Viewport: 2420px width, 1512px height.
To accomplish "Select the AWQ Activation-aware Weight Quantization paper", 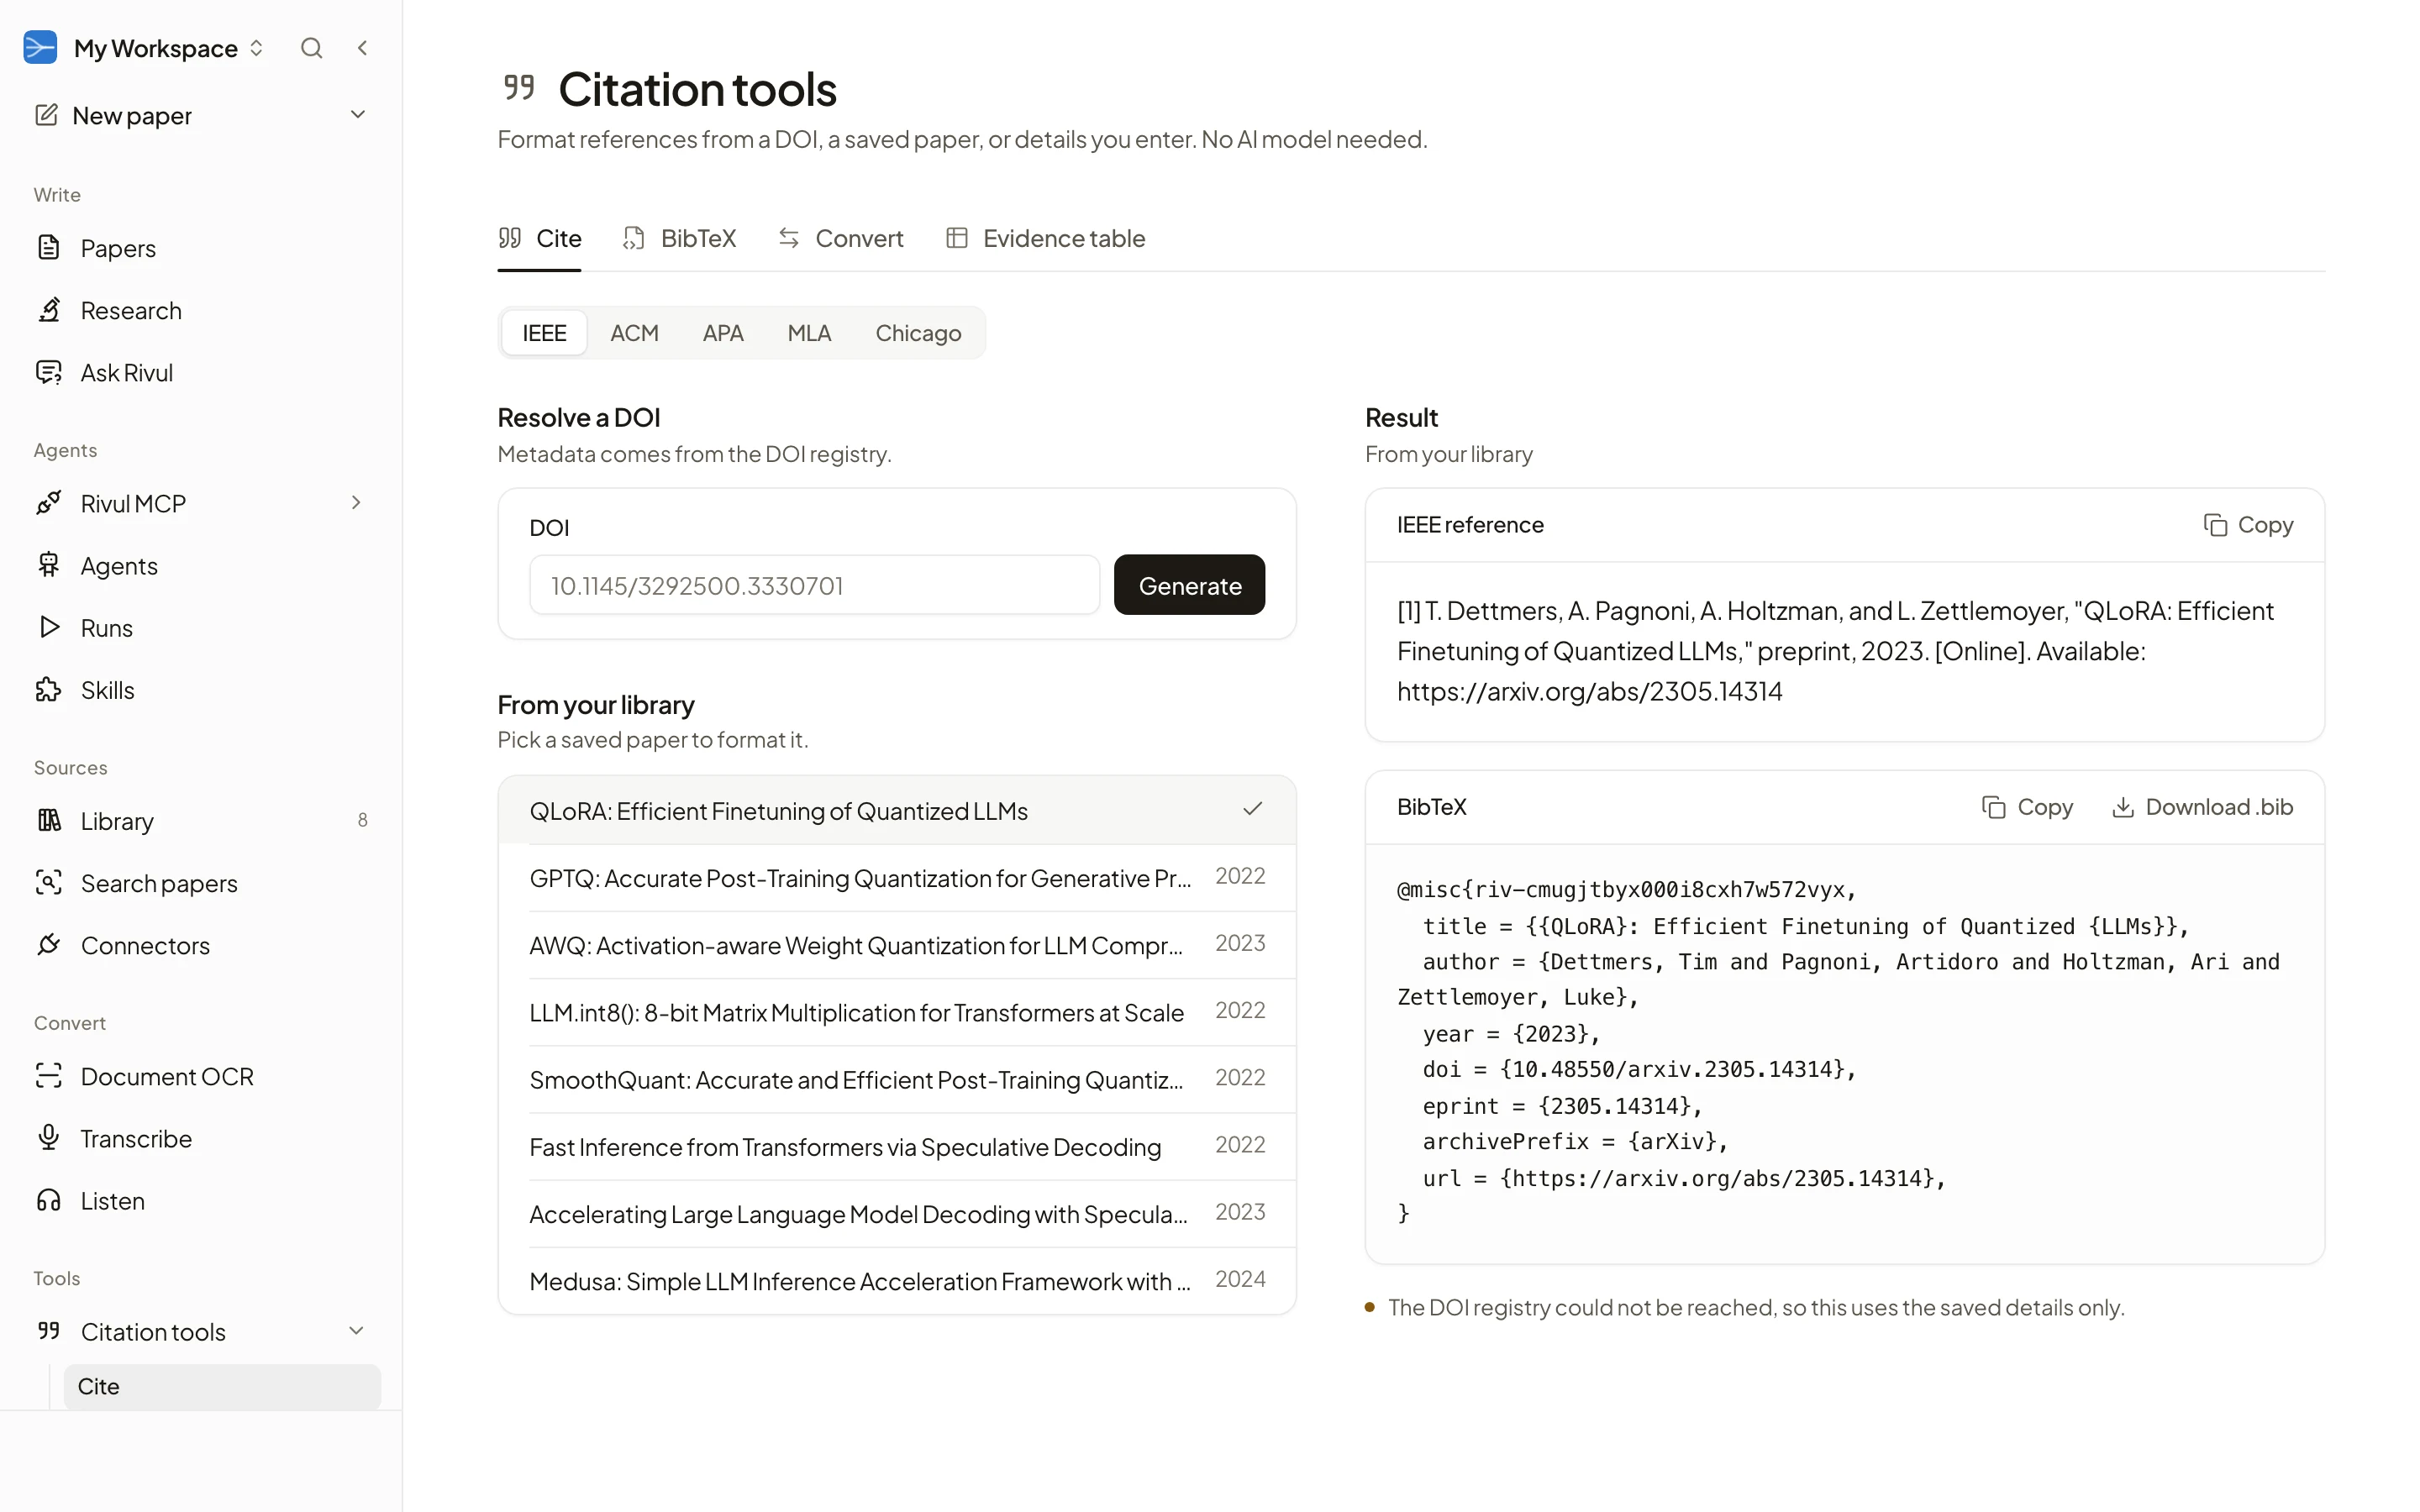I will (x=897, y=944).
